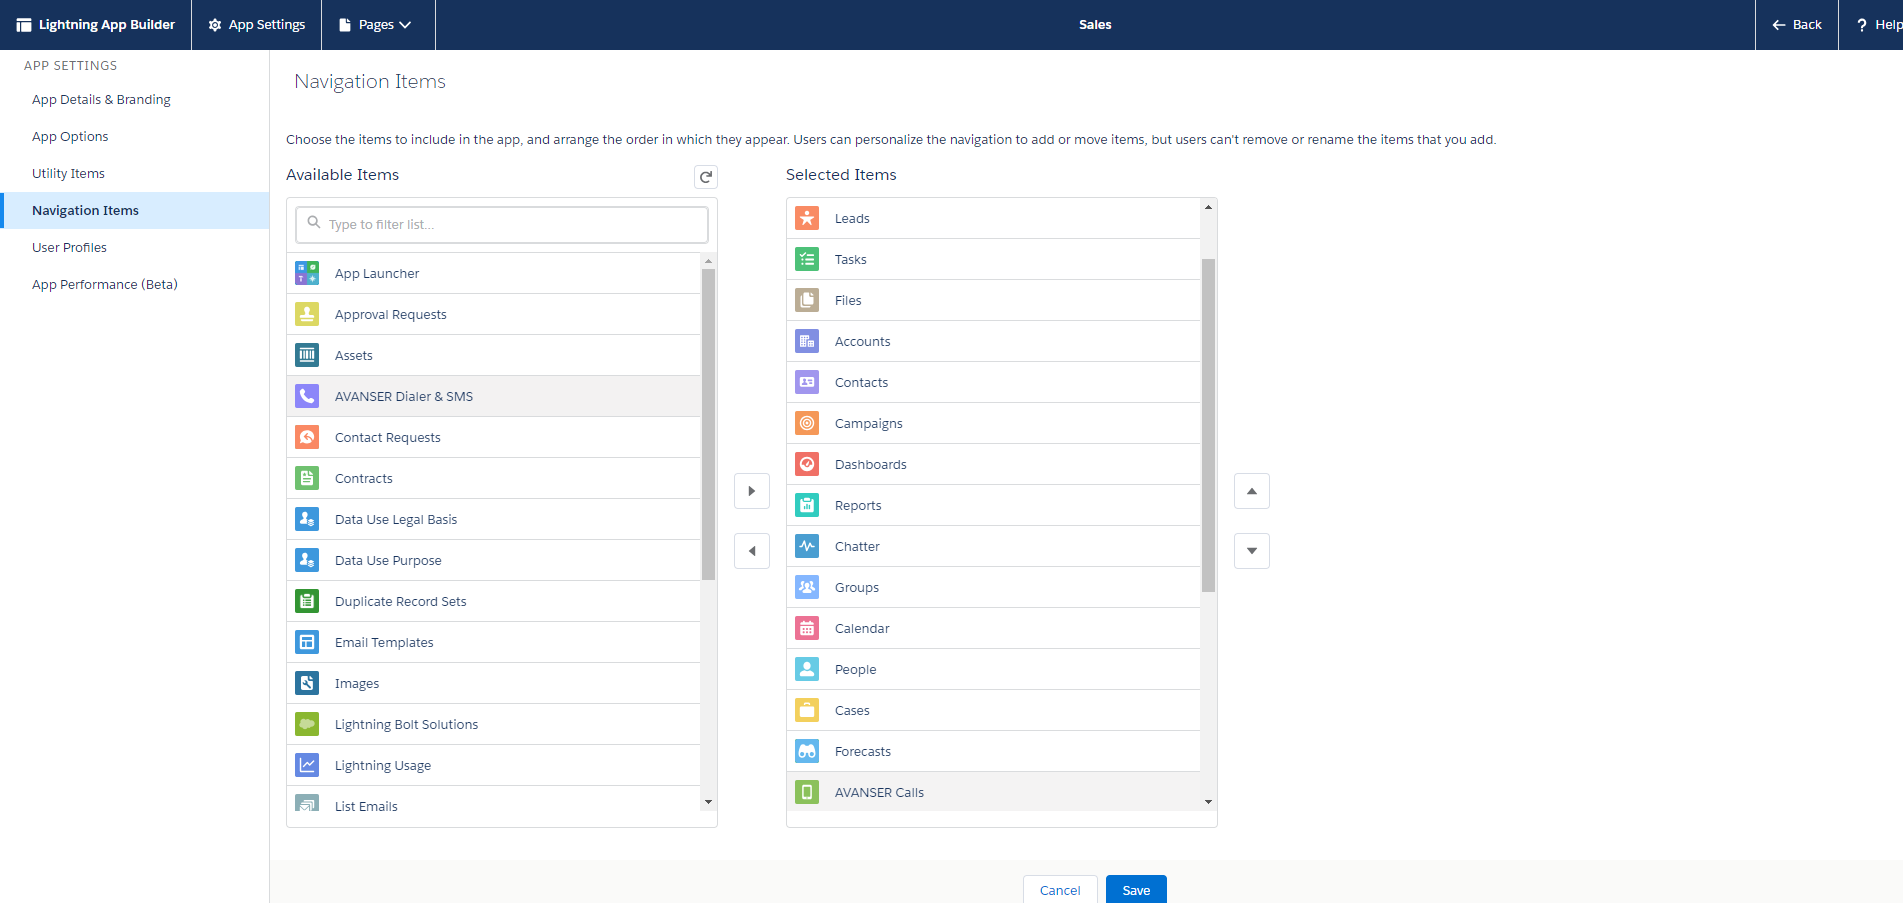Click the Calendar icon
The image size is (1903, 903).
807,628
